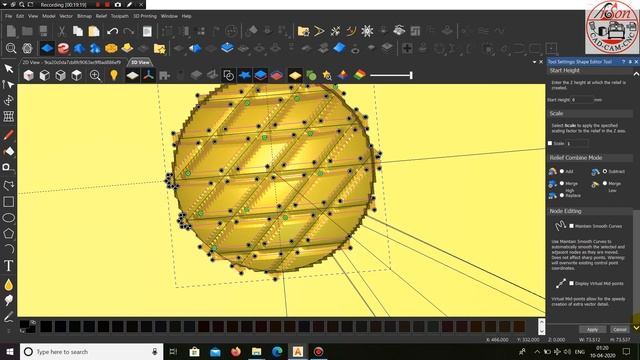
Task: Select the Polygon drawing tool
Action: 9,233
